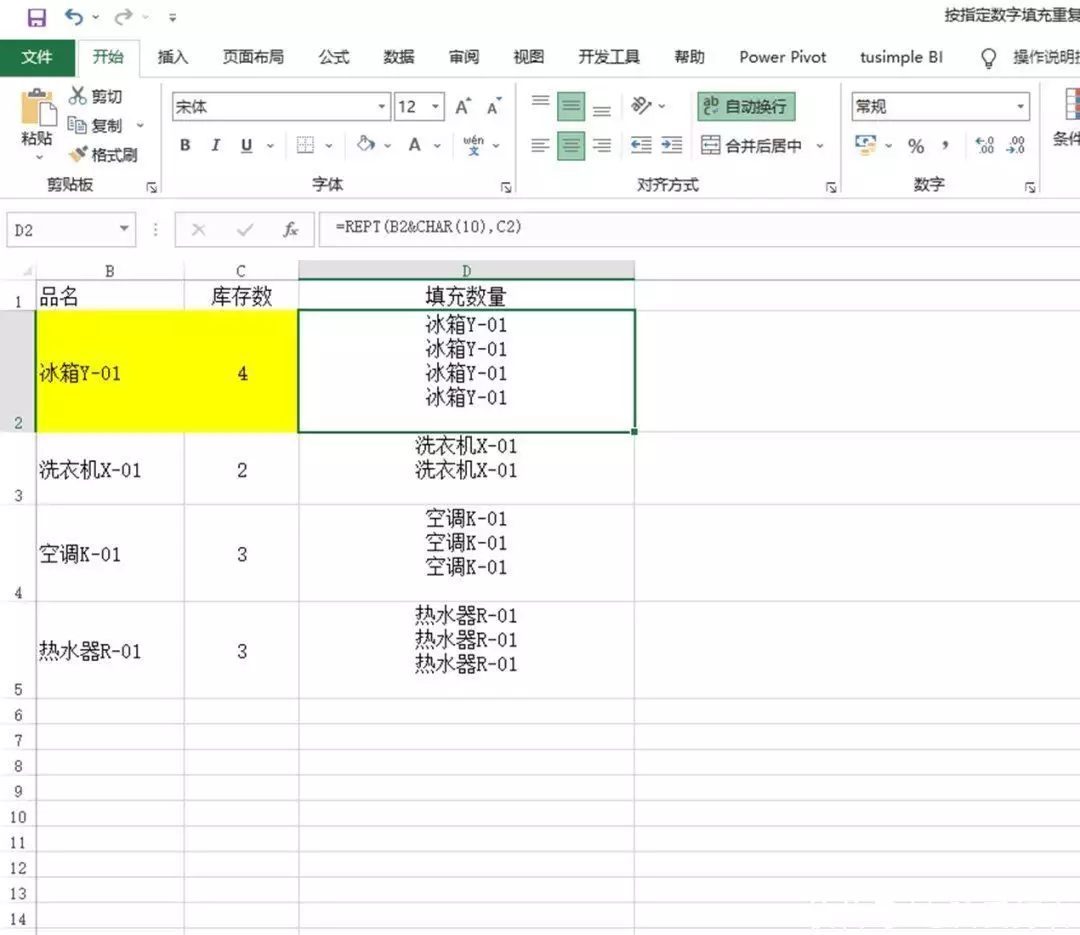Click the 粘贴 paste button

(x=37, y=120)
